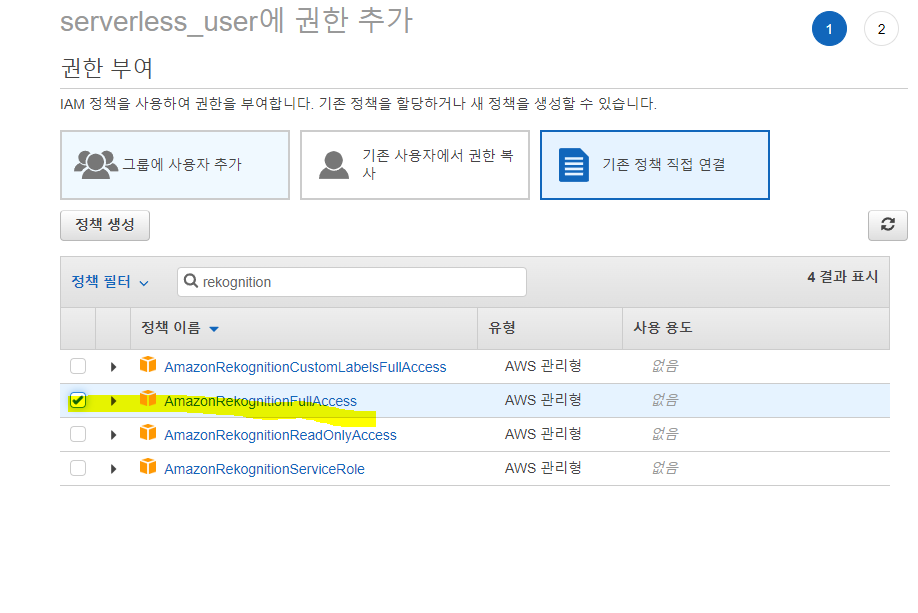
Task: Click the orange box icon beside AmazonRekognitionReadOnlyAccess
Action: pos(148,433)
